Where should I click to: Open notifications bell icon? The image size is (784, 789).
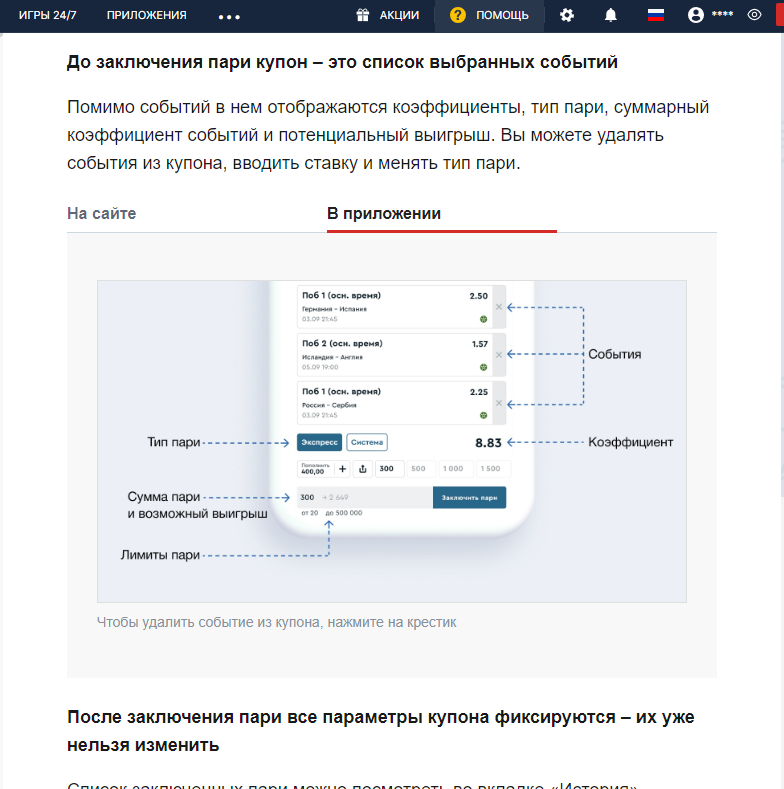point(610,15)
